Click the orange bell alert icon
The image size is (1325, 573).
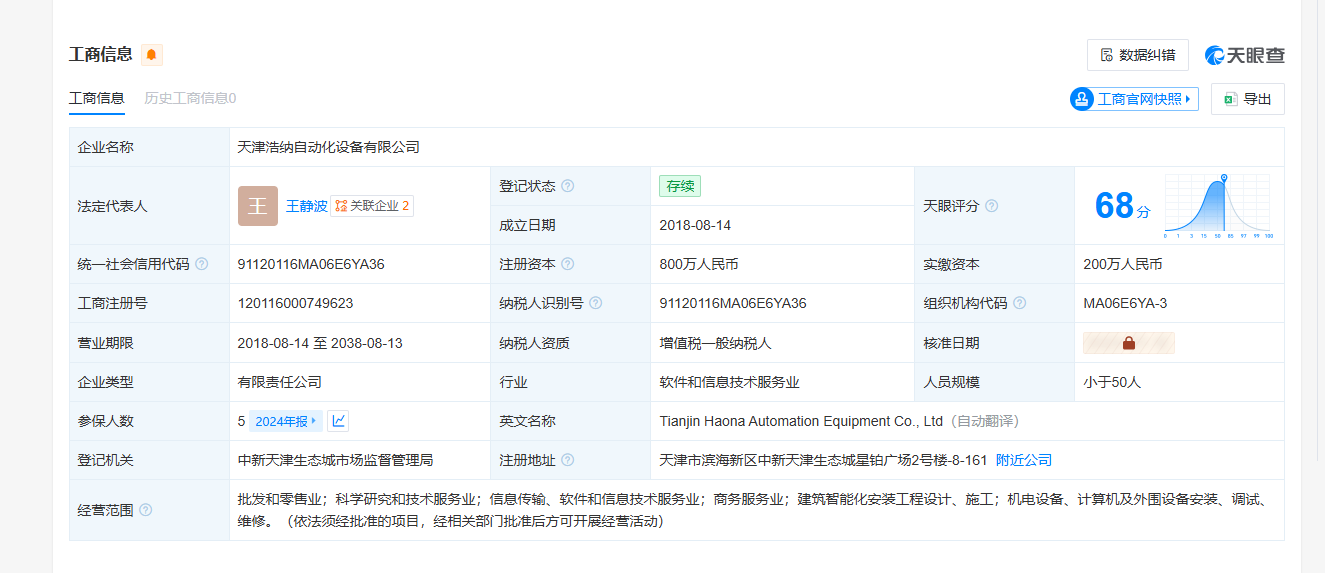[152, 54]
